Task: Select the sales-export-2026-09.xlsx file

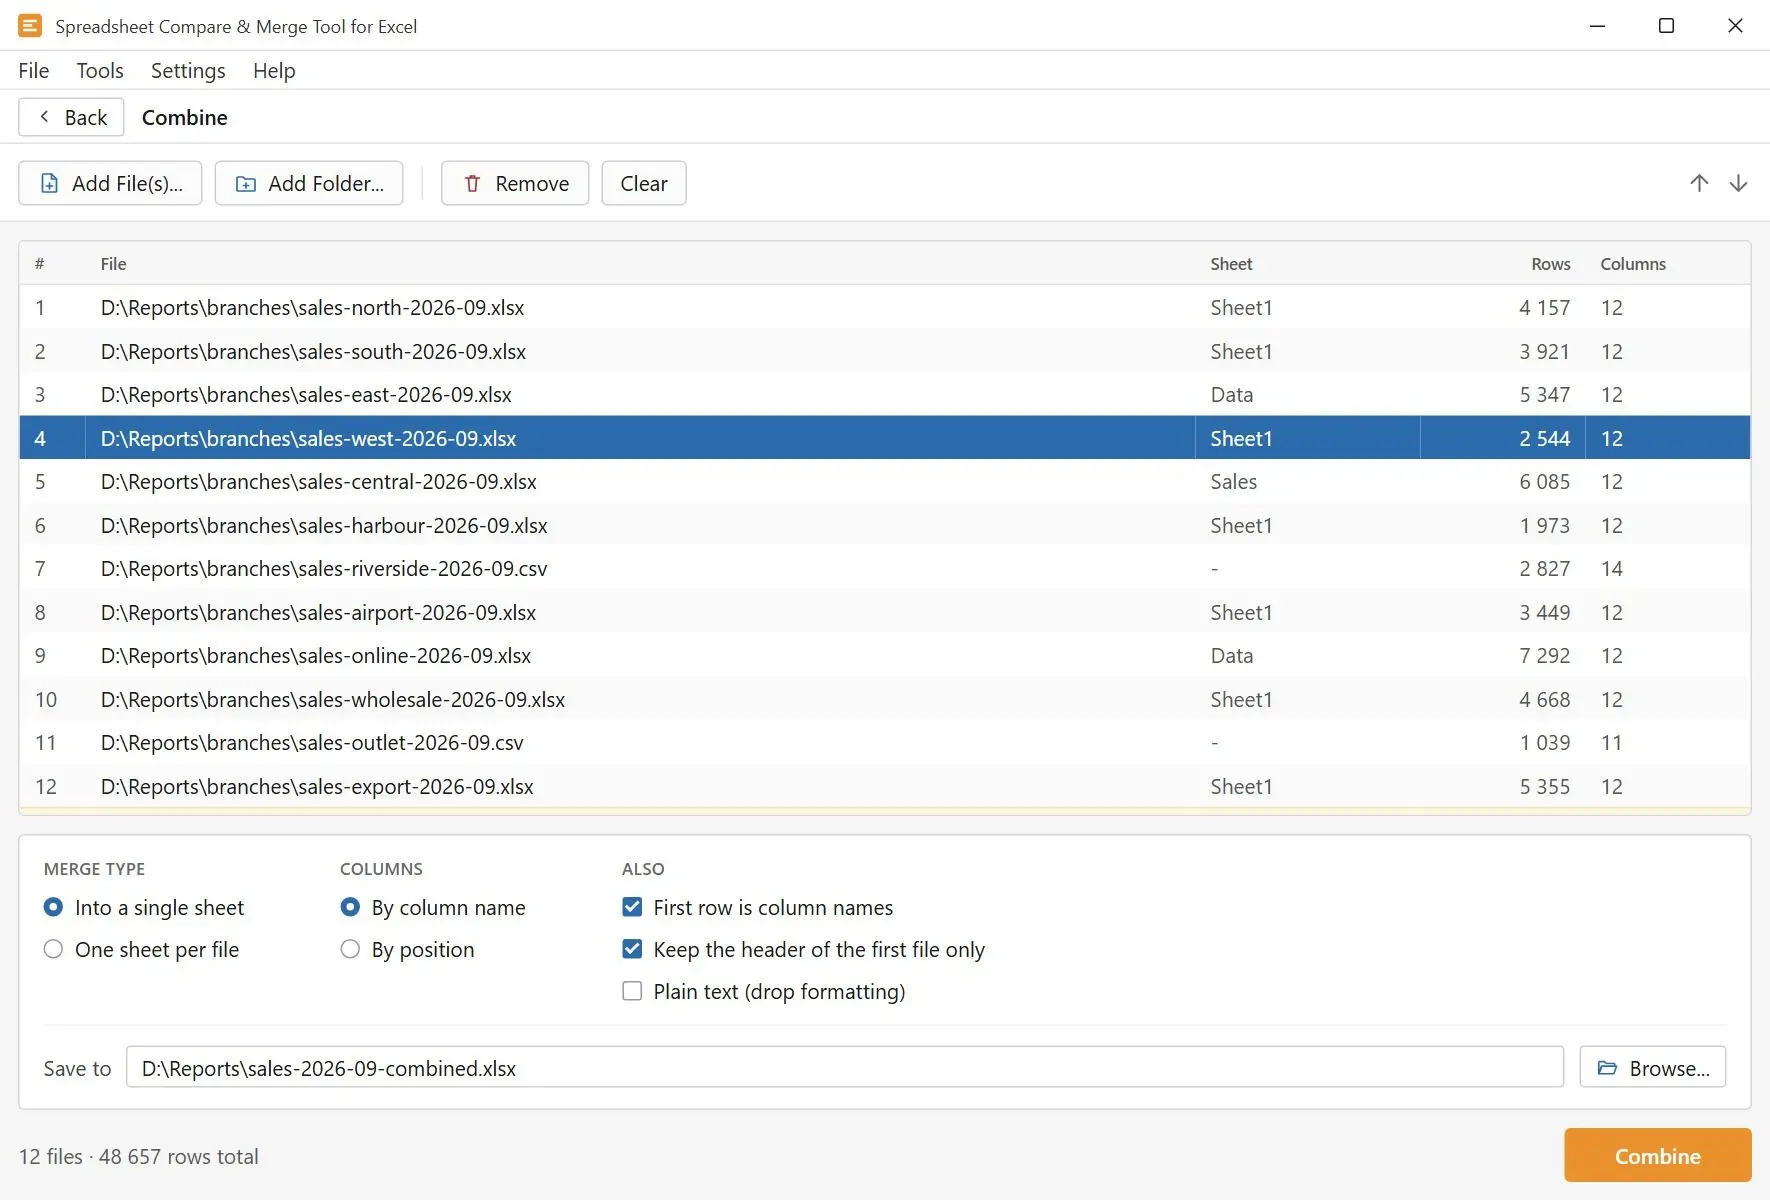Action: click(885, 786)
